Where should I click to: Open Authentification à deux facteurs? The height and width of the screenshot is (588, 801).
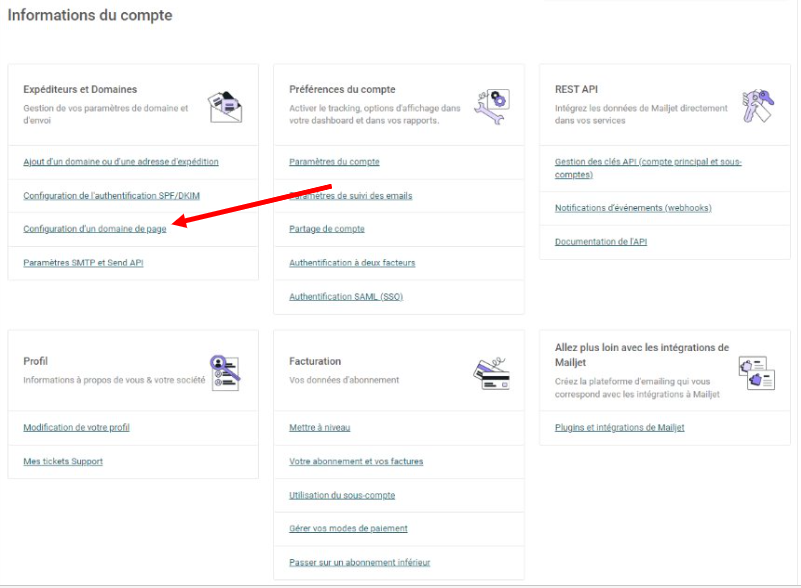tap(352, 263)
